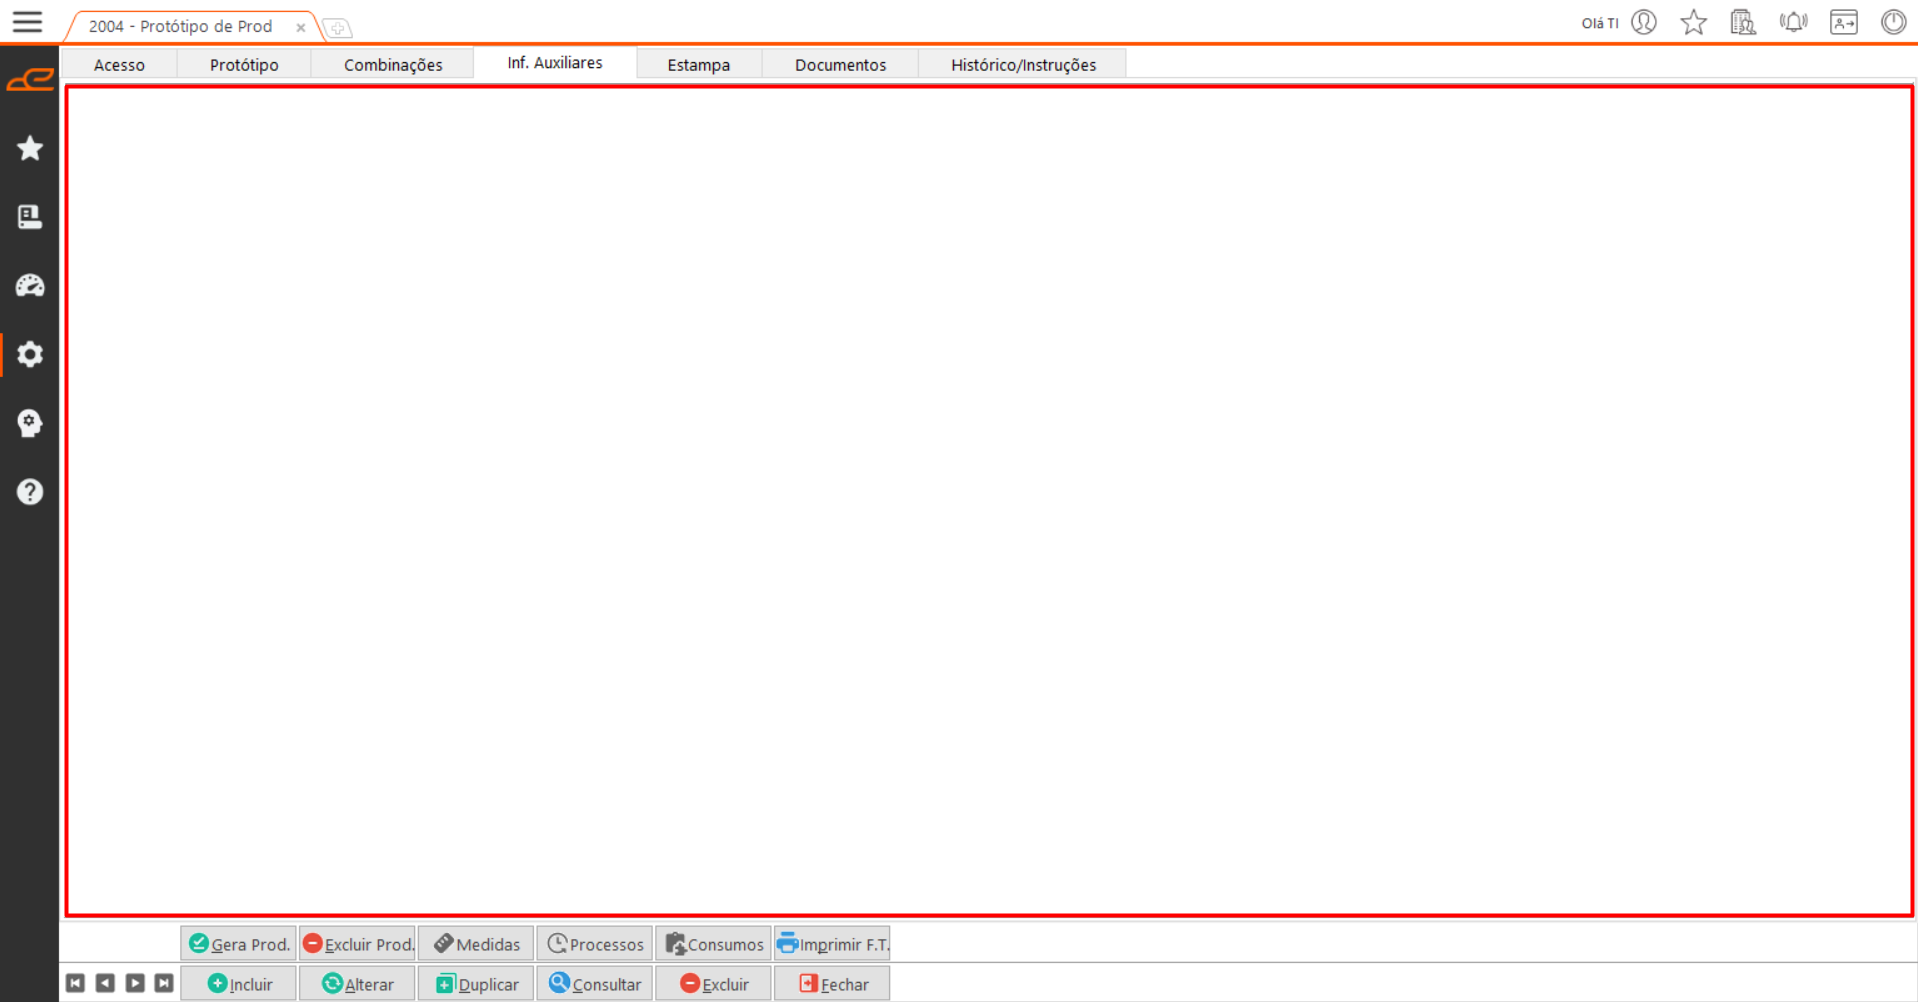Click the help question mark icon
Viewport: 1918px width, 1002px height.
click(x=30, y=492)
